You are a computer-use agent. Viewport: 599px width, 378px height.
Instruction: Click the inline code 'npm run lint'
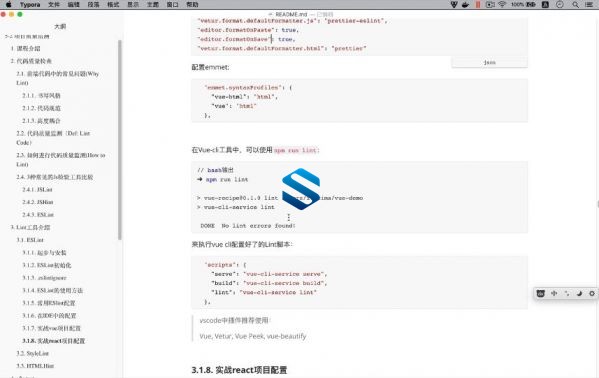pos(296,150)
